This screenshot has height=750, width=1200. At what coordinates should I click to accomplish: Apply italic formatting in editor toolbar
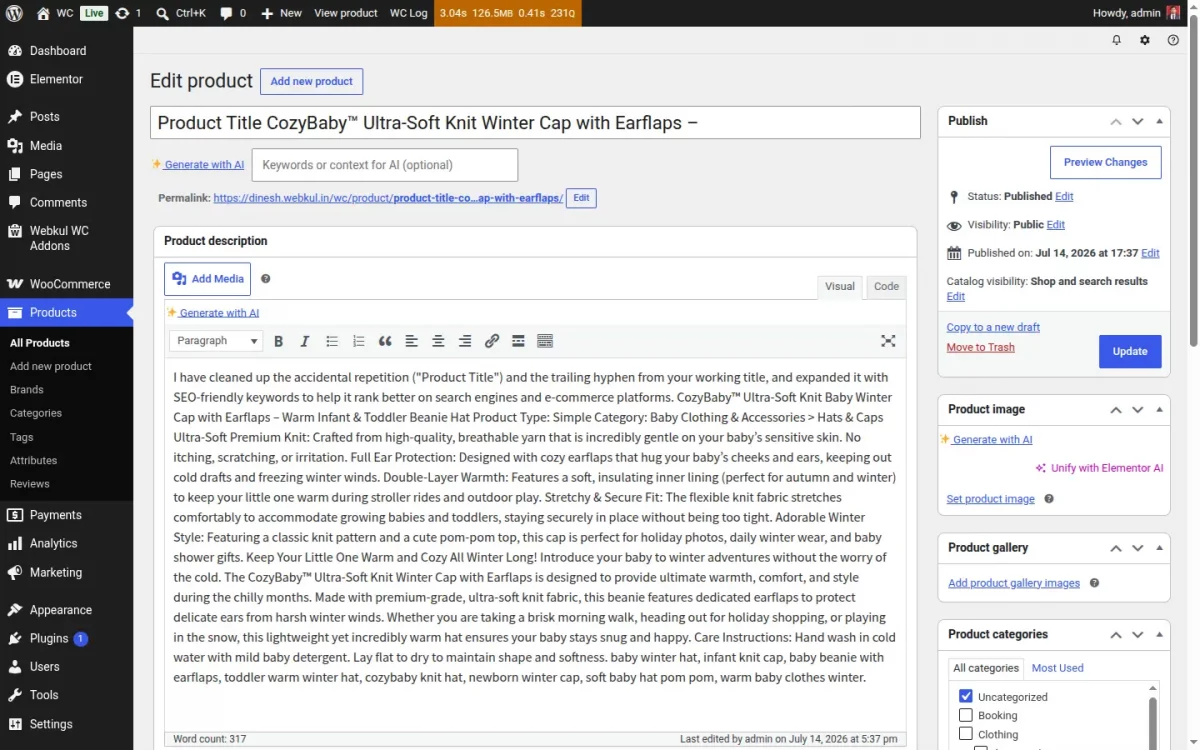[305, 341]
